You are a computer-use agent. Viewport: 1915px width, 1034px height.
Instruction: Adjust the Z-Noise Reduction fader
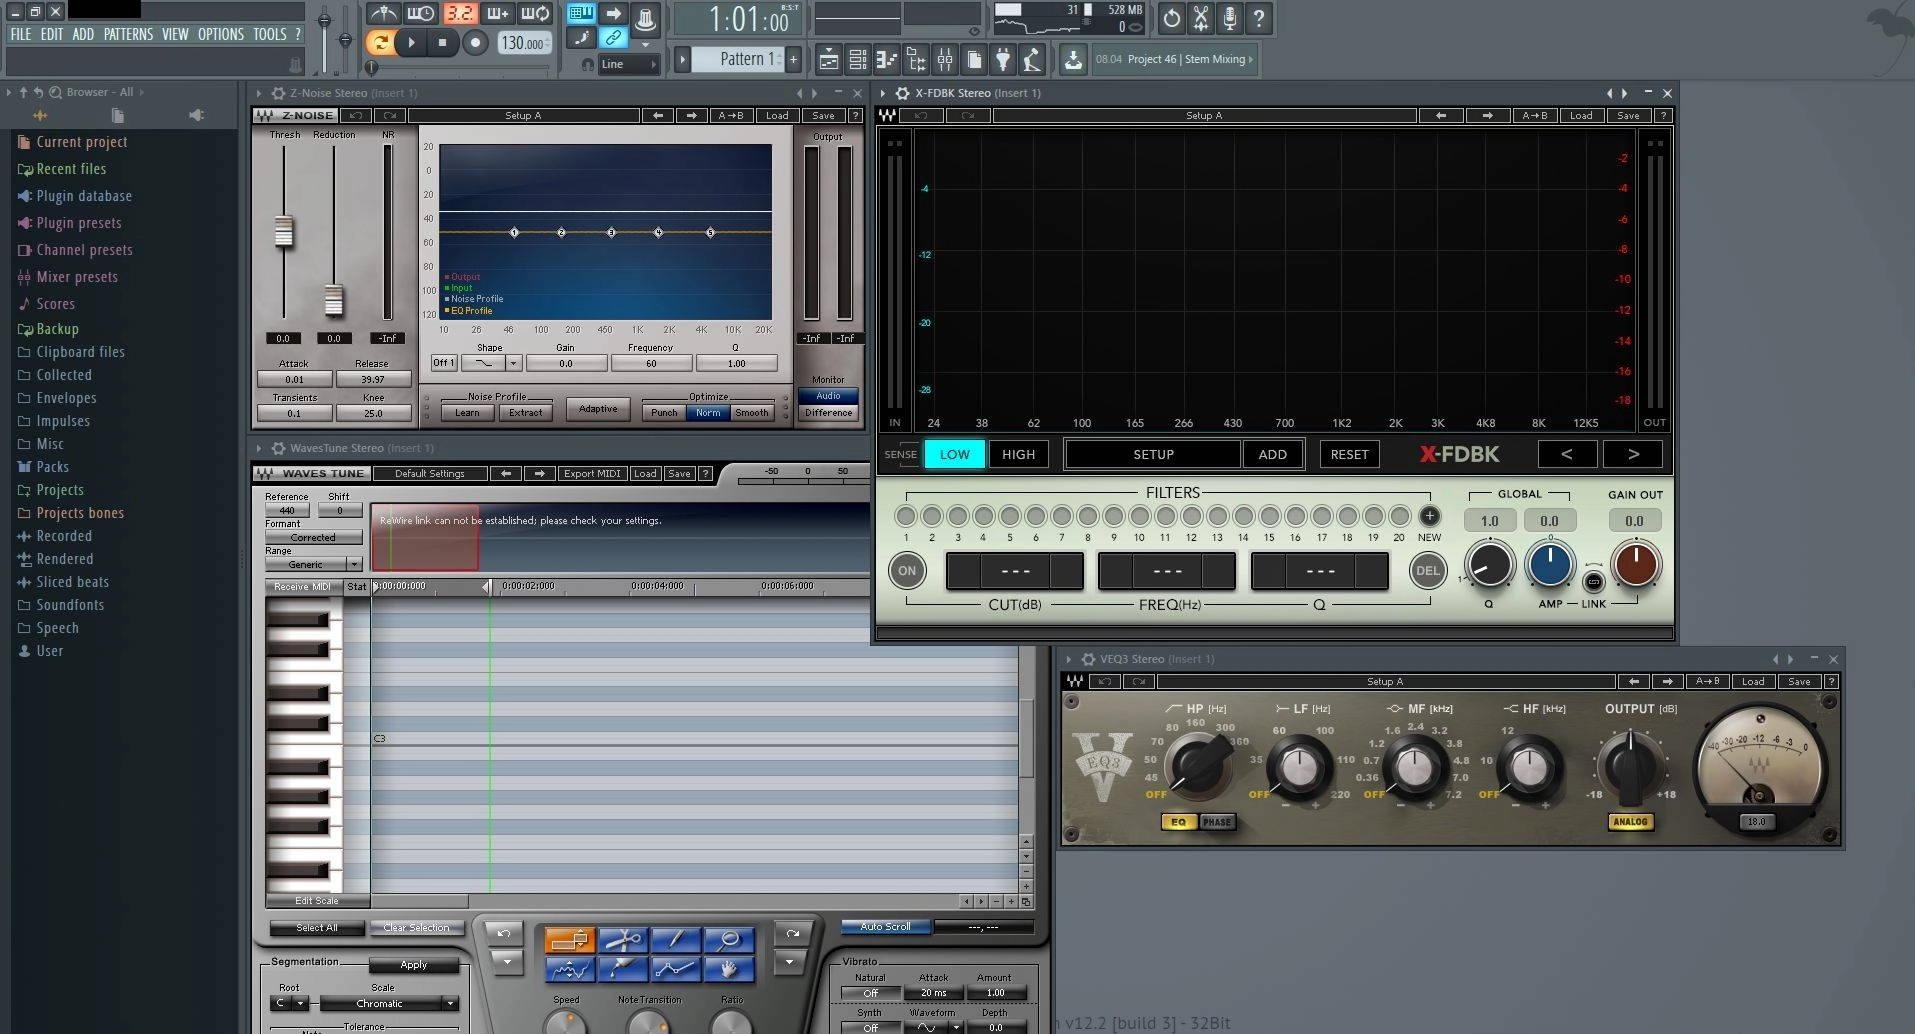click(334, 299)
